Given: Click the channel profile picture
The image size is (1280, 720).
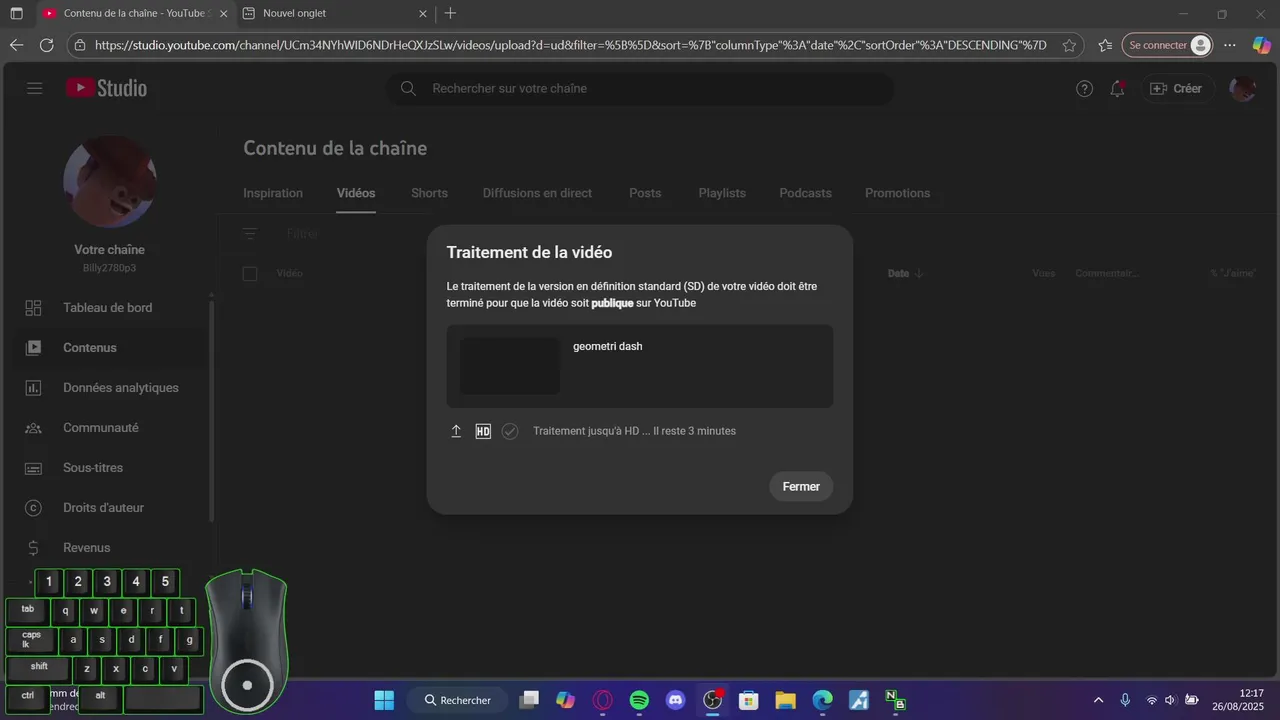Looking at the screenshot, I should click(110, 181).
